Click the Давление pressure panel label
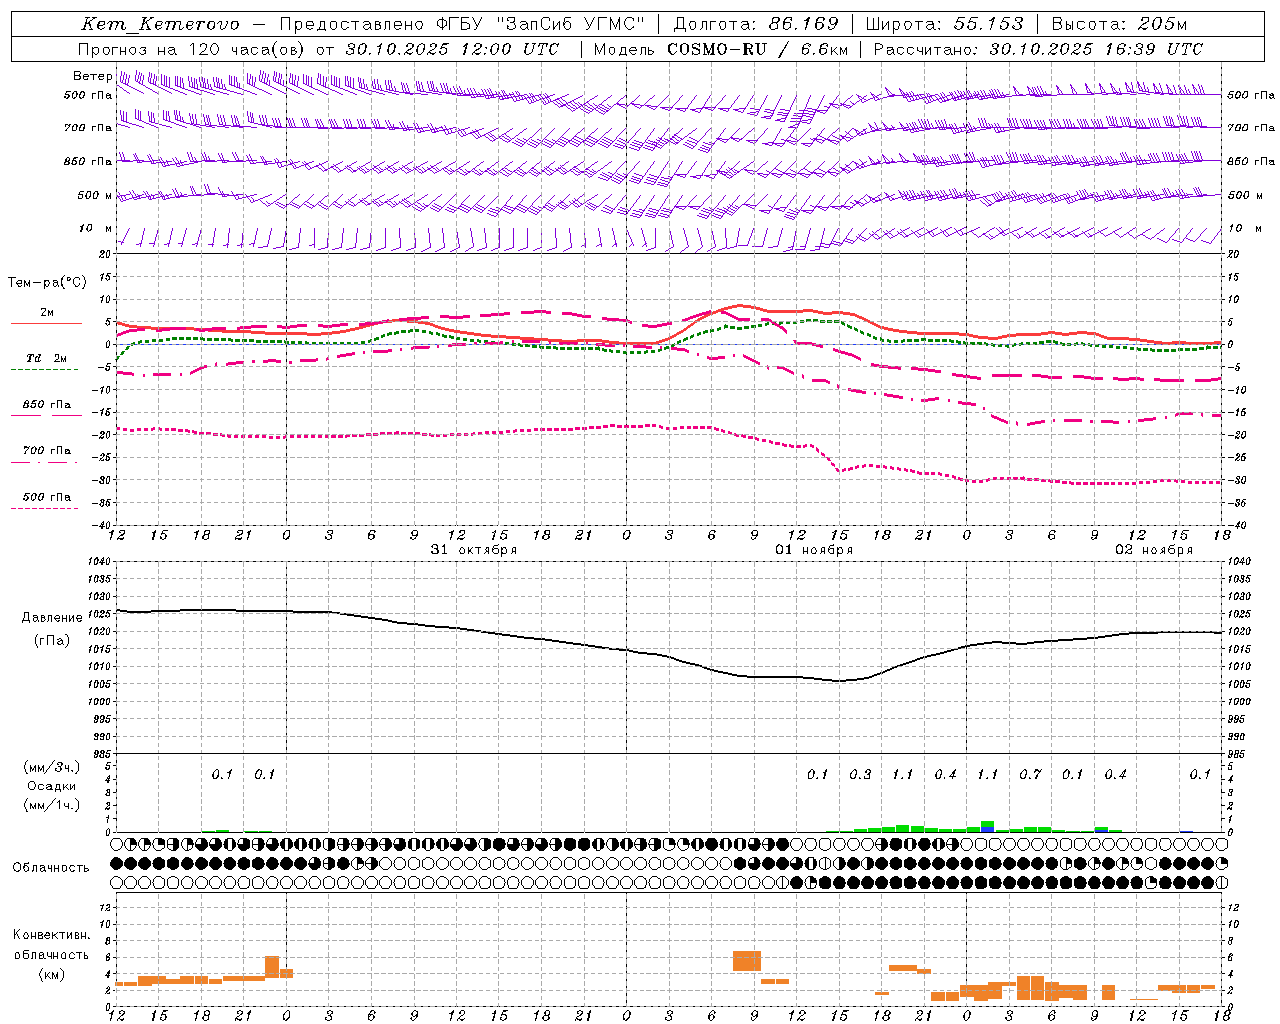1280x1024 pixels. point(52,618)
